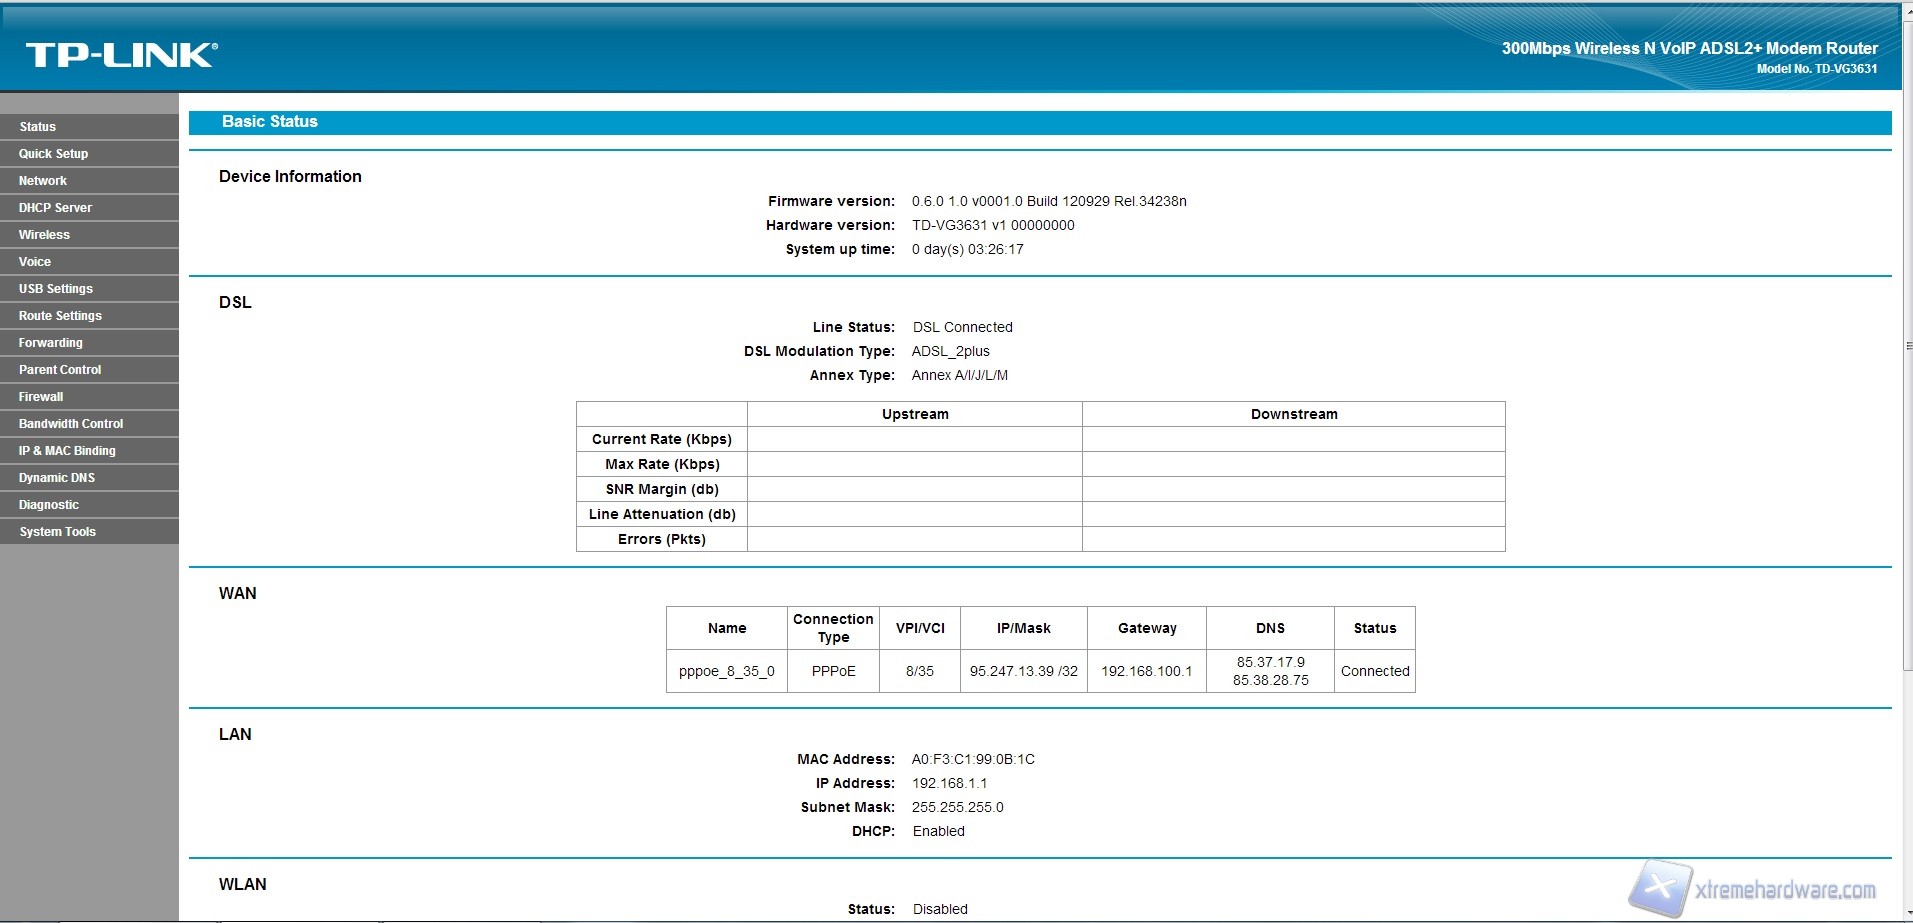
Task: Go to Quick Setup page
Action: coord(53,154)
